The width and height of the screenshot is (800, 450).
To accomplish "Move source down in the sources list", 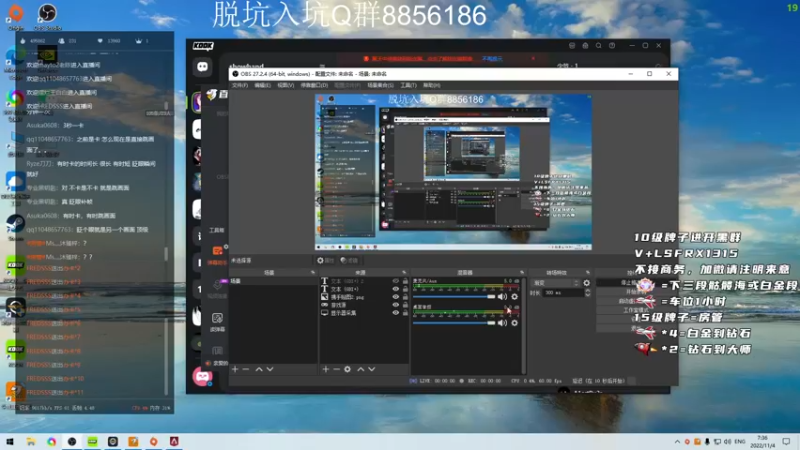I will click(x=371, y=369).
